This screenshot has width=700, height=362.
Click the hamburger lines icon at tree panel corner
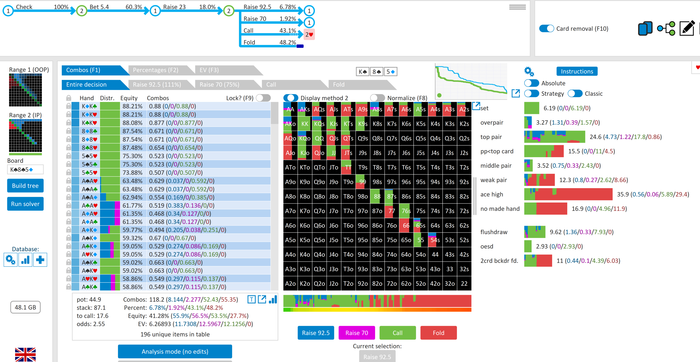point(517,7)
